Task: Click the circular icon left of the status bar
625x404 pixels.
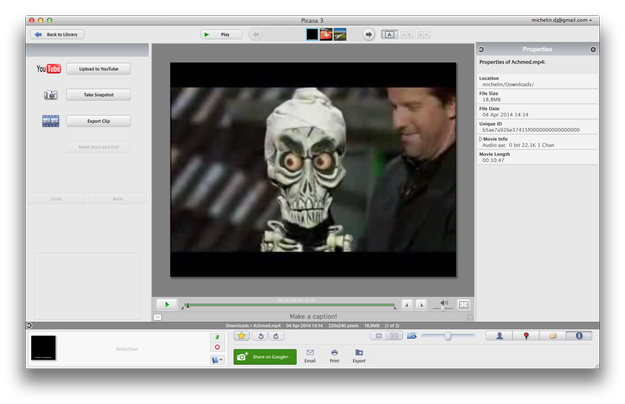Action: click(29, 326)
